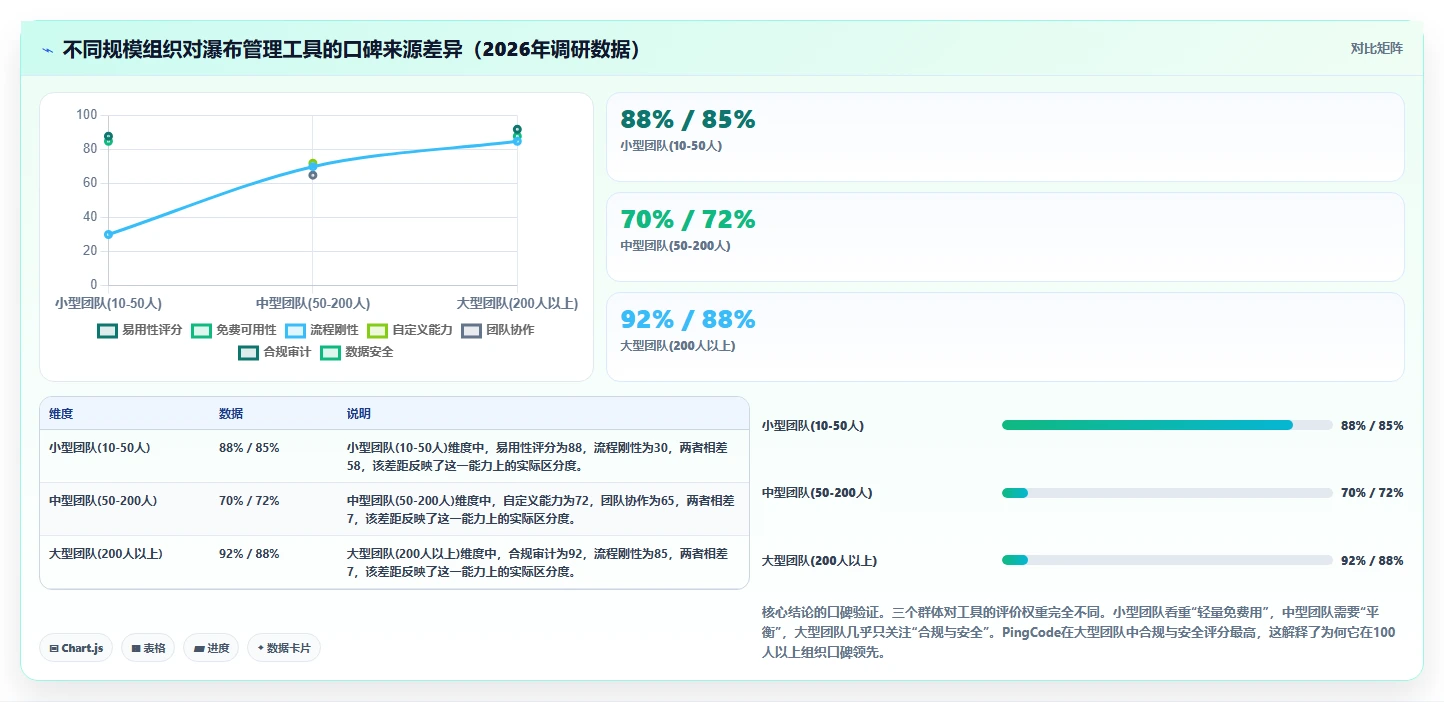The width and height of the screenshot is (1444, 702).
Task: Click 大型团队(200人以上) label beside progress bar
Action: click(819, 561)
